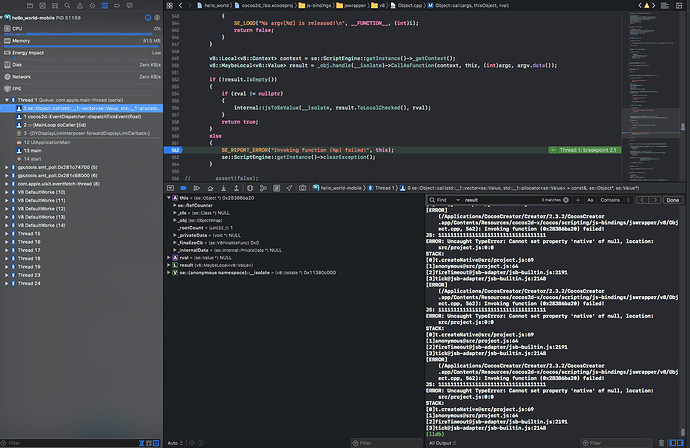Toggle breakpoints activation blue icon
Screen dimensions: 690x448
click(184, 188)
